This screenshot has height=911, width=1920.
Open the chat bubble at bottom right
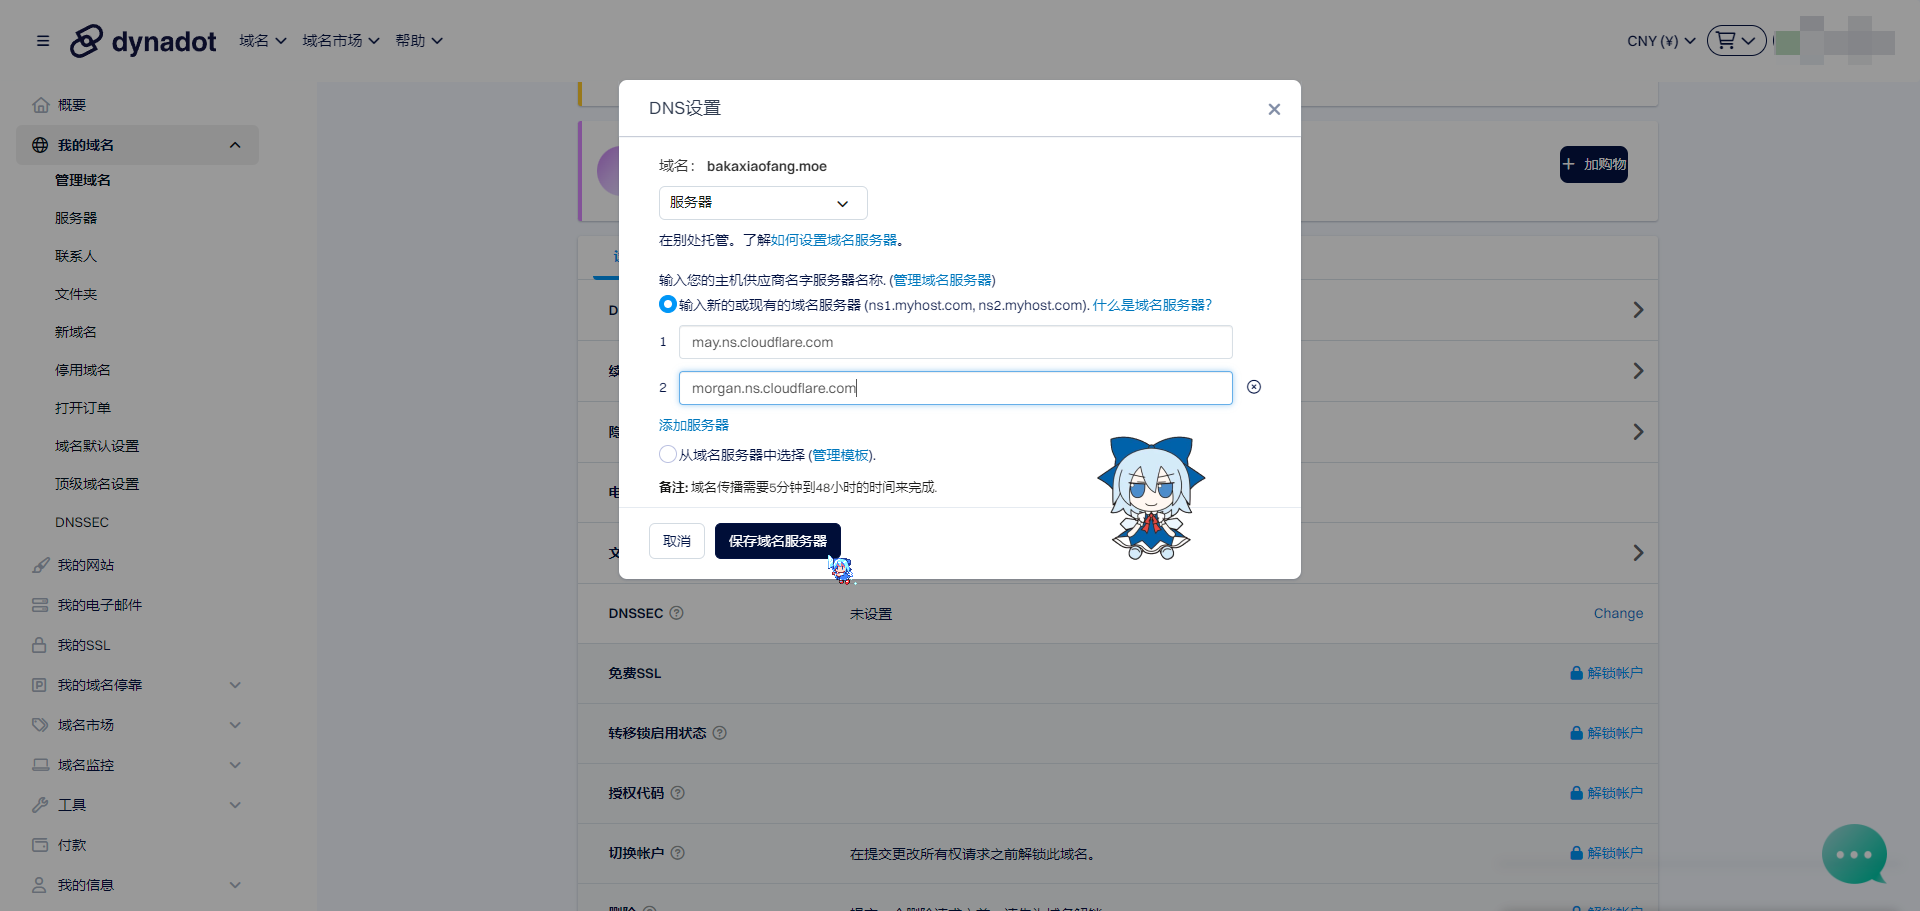point(1855,855)
